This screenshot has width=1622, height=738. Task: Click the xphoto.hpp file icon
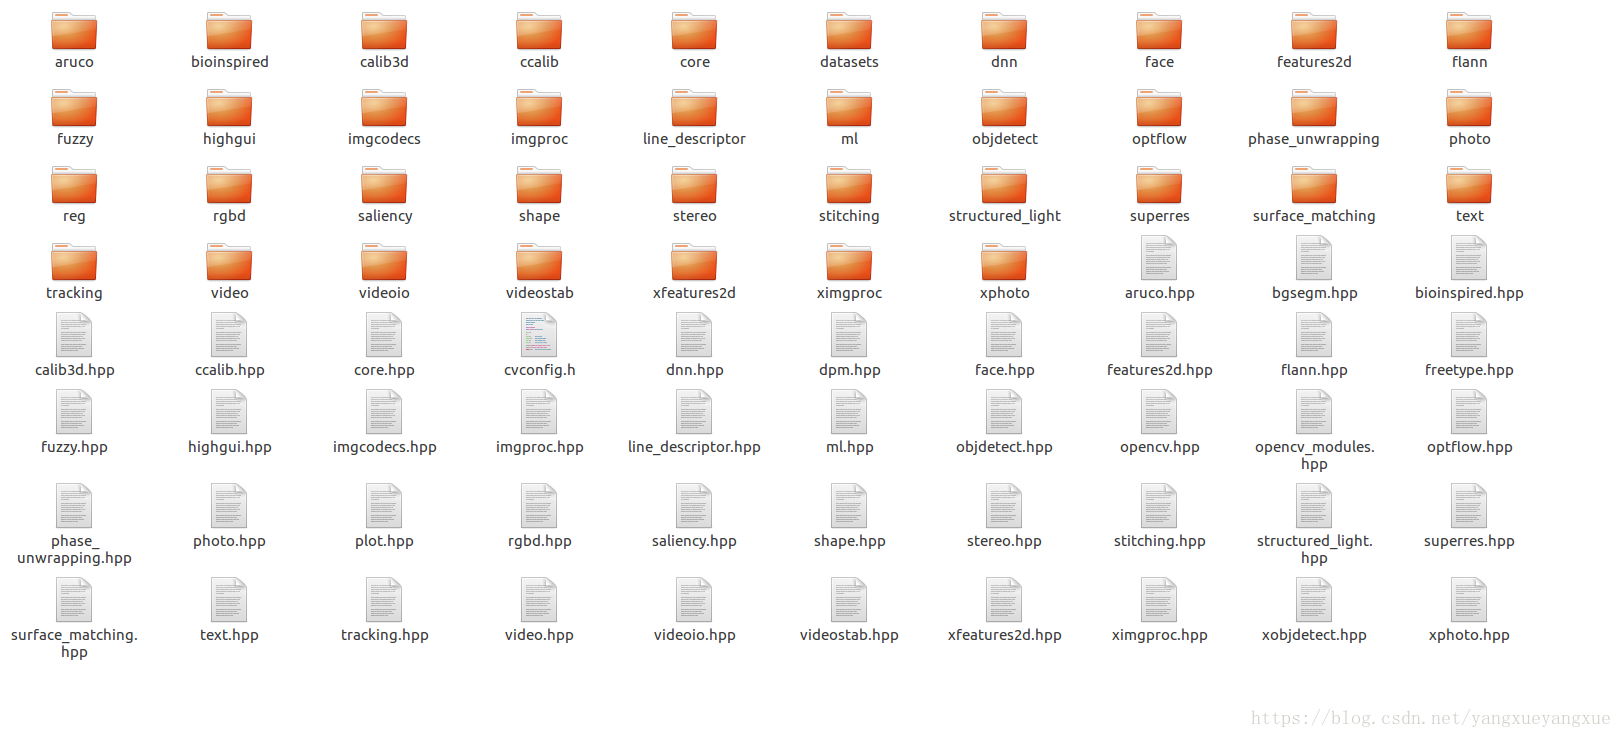[1469, 600]
